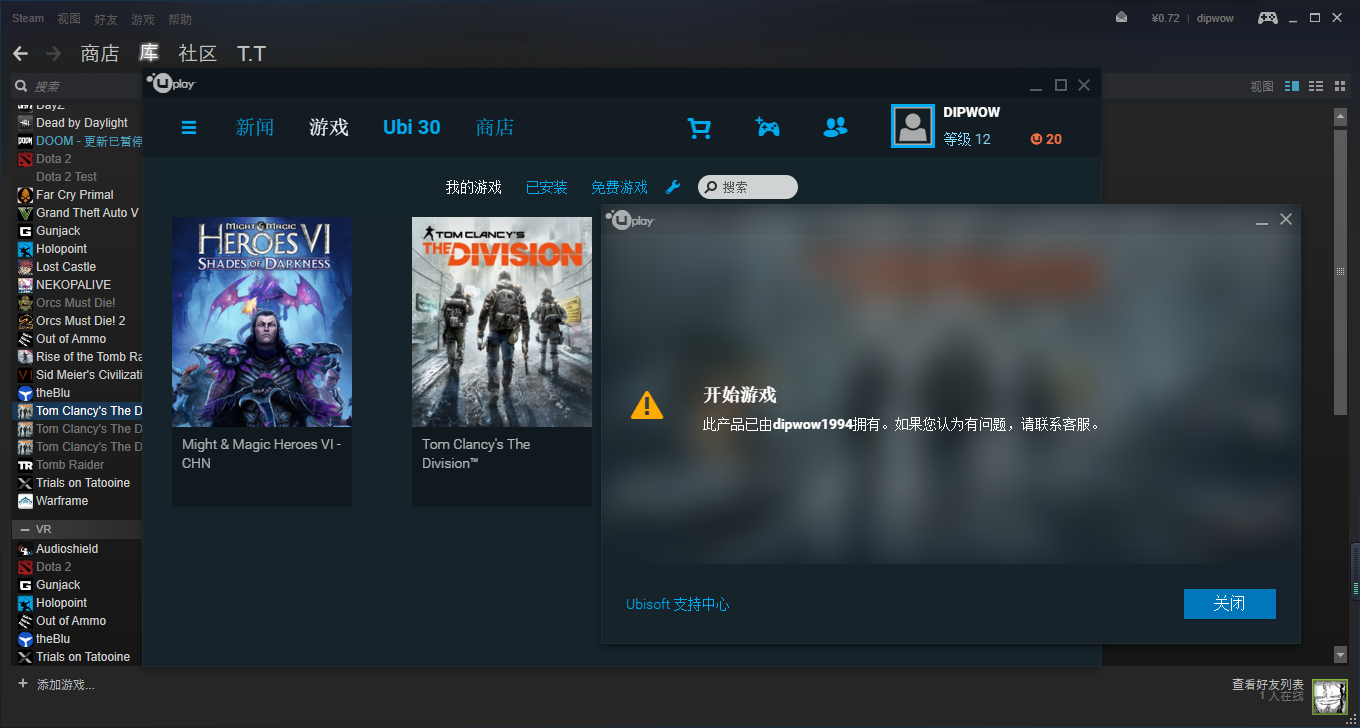Click the 关闭 button in the dialog
The width and height of the screenshot is (1360, 728).
click(x=1229, y=604)
